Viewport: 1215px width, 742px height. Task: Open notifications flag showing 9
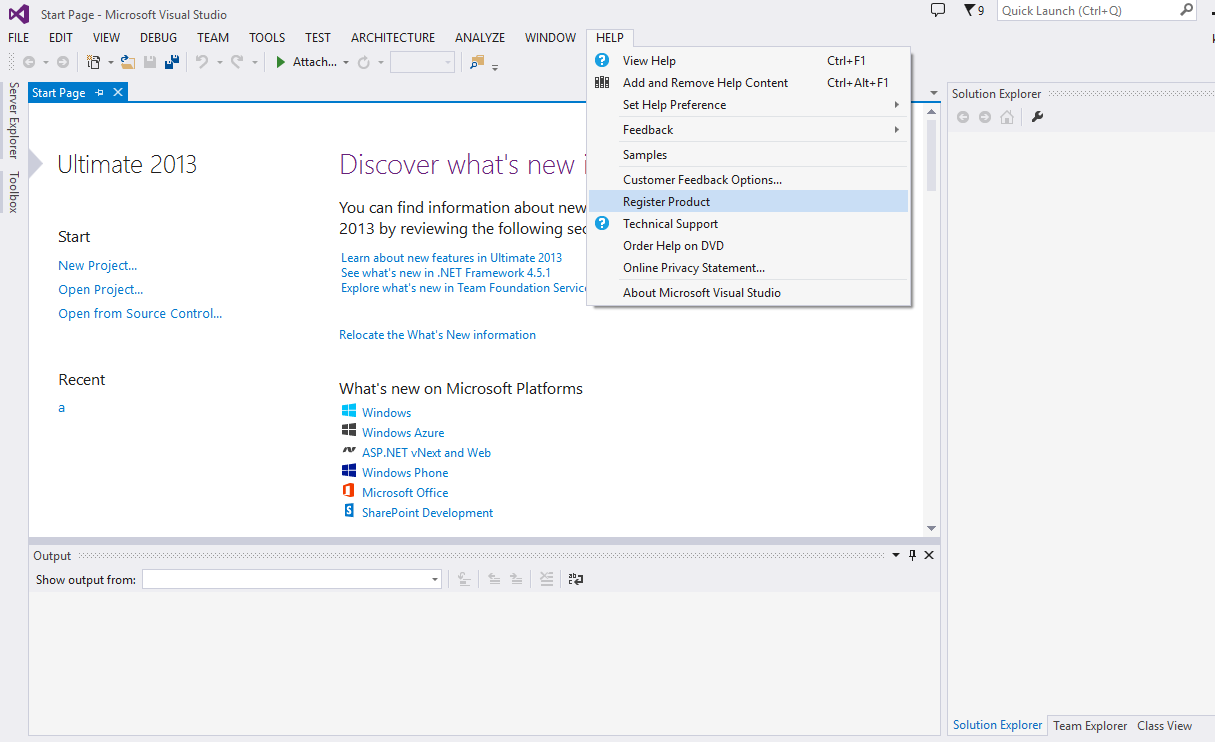click(x=973, y=10)
